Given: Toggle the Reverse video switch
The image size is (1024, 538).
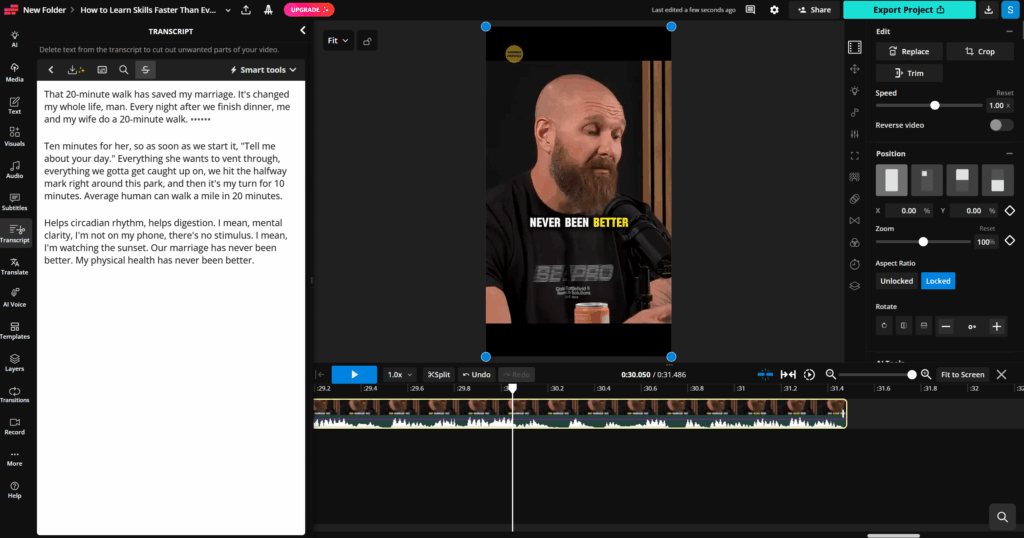Looking at the screenshot, I should point(1000,125).
